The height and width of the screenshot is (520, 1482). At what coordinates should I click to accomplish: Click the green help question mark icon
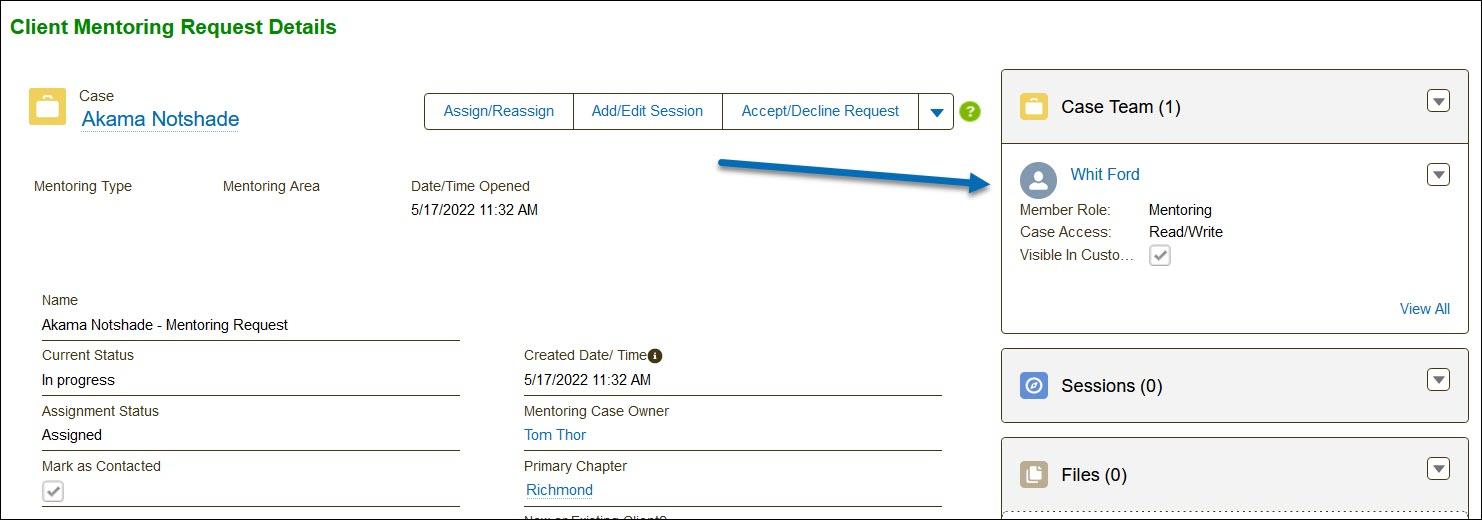(x=969, y=112)
